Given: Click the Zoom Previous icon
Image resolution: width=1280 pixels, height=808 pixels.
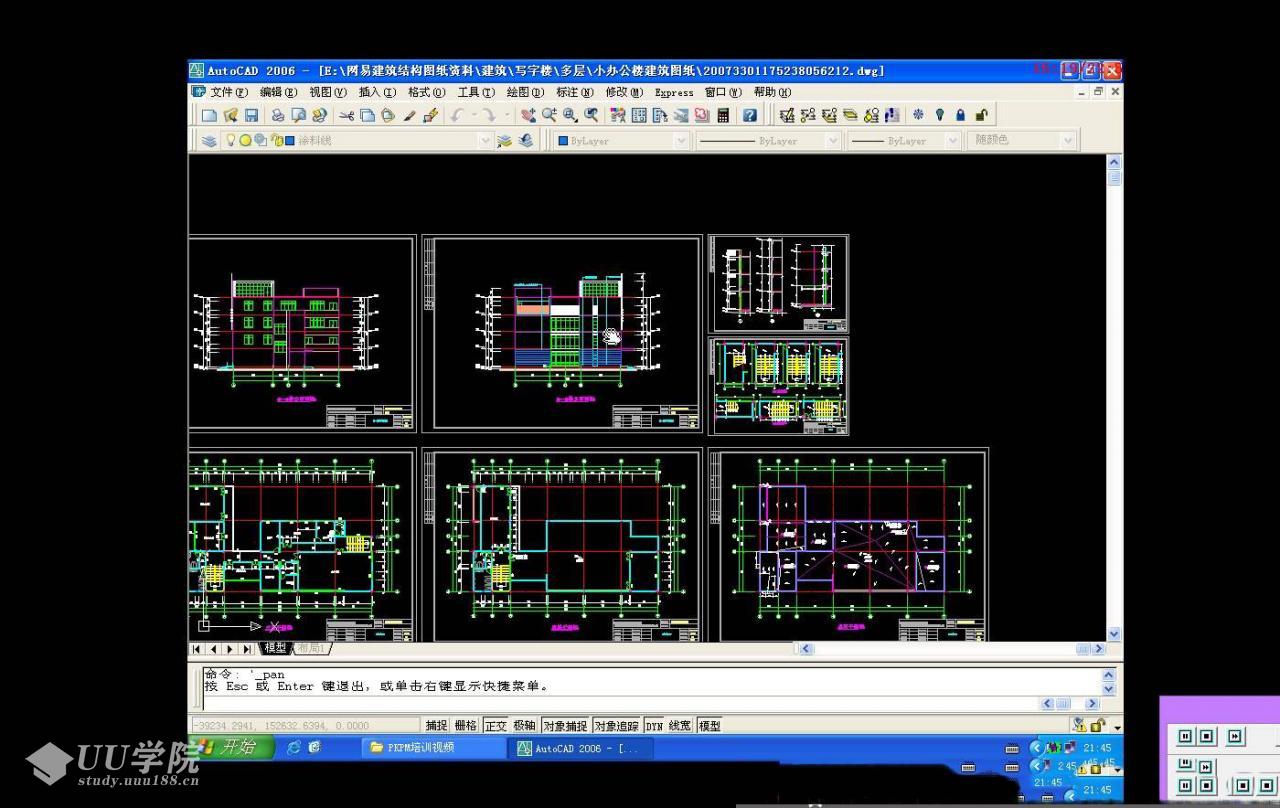Looking at the screenshot, I should click(x=591, y=116).
